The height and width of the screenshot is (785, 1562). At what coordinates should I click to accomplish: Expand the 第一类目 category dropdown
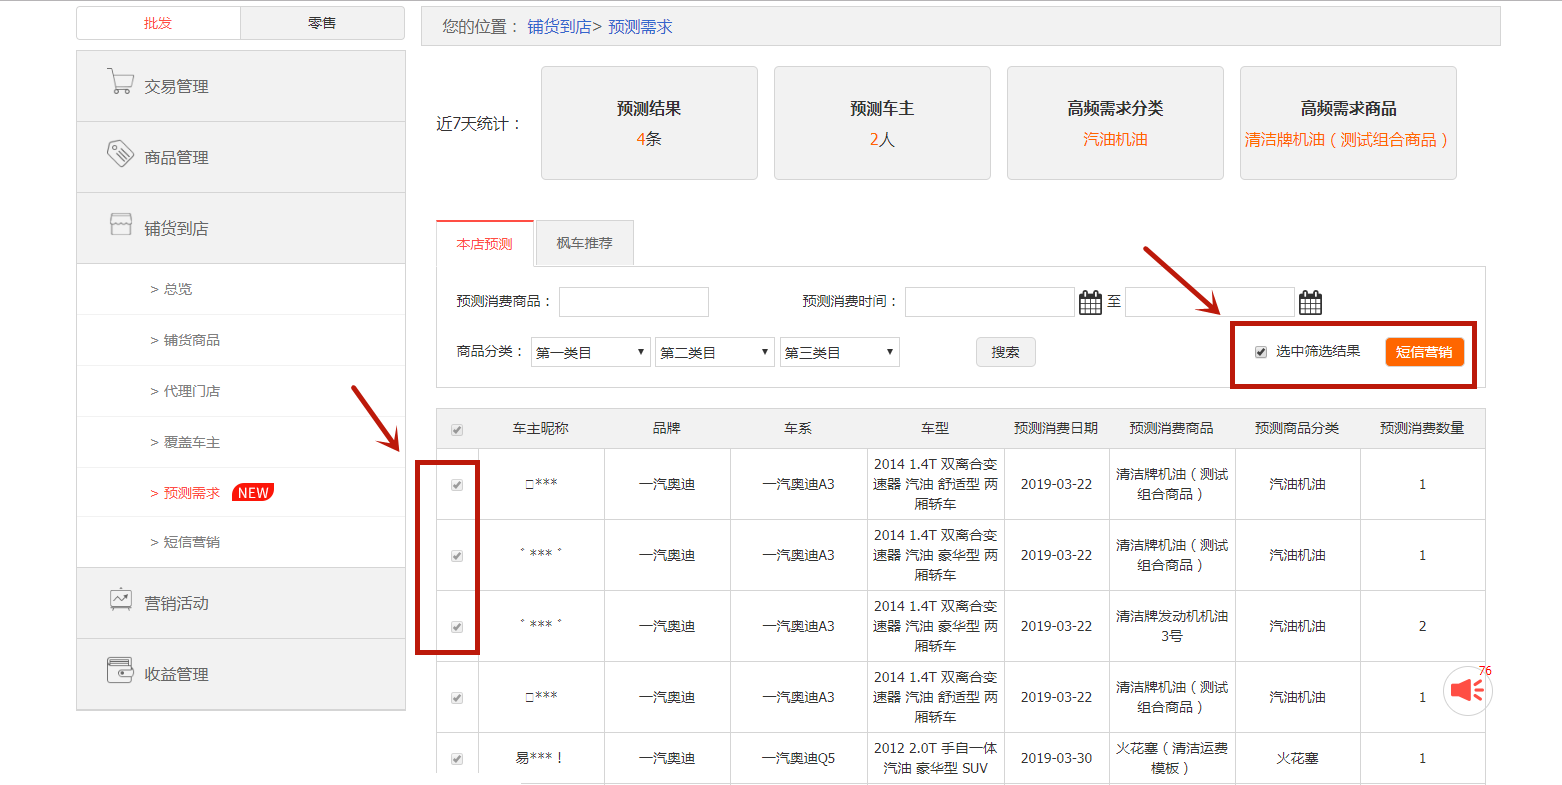590,352
